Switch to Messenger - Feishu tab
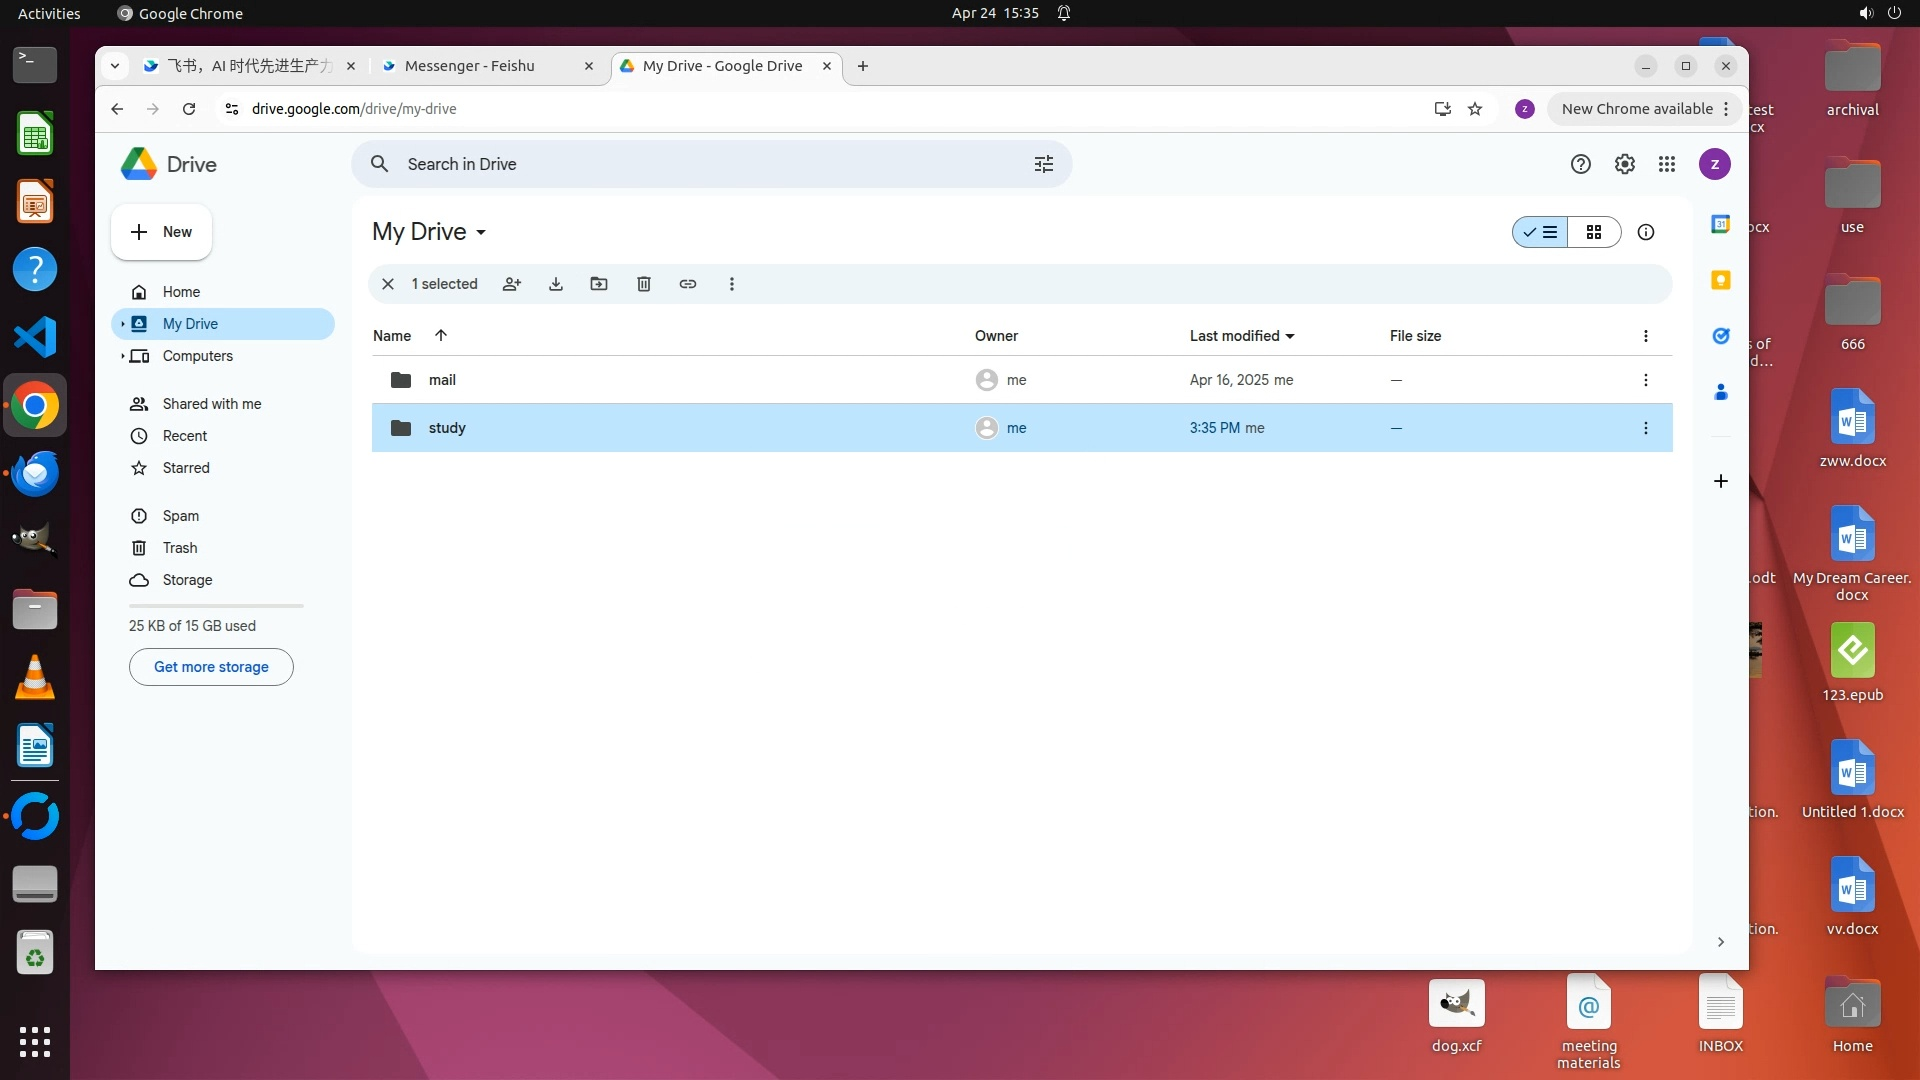Screen dimensions: 1920x1080 point(470,66)
